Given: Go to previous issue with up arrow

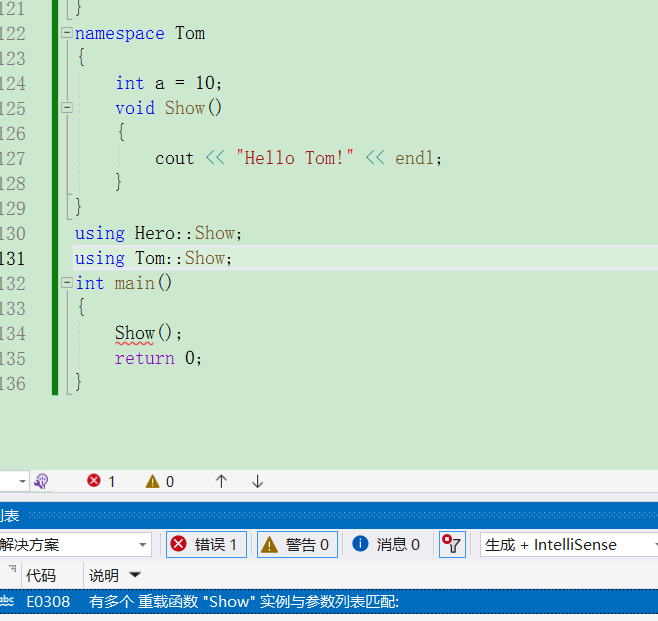Looking at the screenshot, I should tap(221, 481).
